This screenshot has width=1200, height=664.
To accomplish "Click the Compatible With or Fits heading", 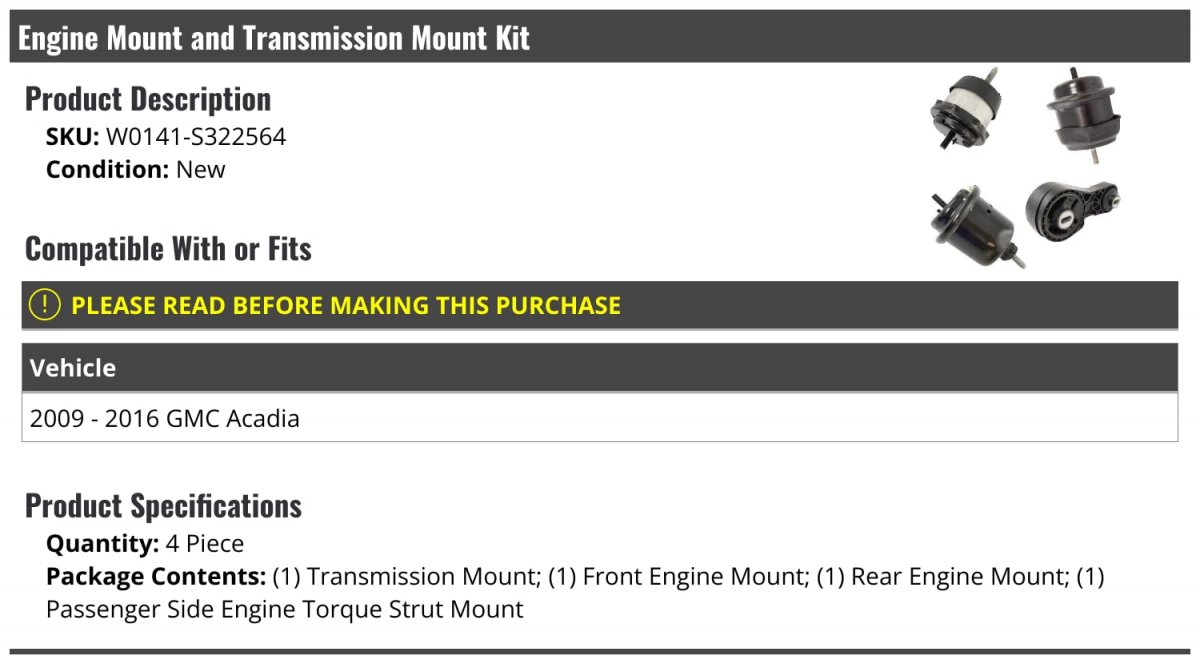I will (x=168, y=249).
